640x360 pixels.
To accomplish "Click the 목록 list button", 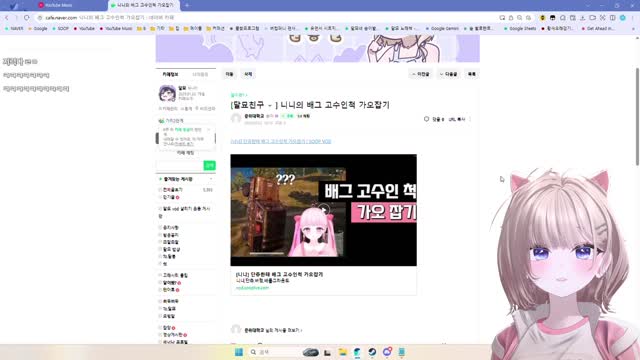I will [471, 74].
